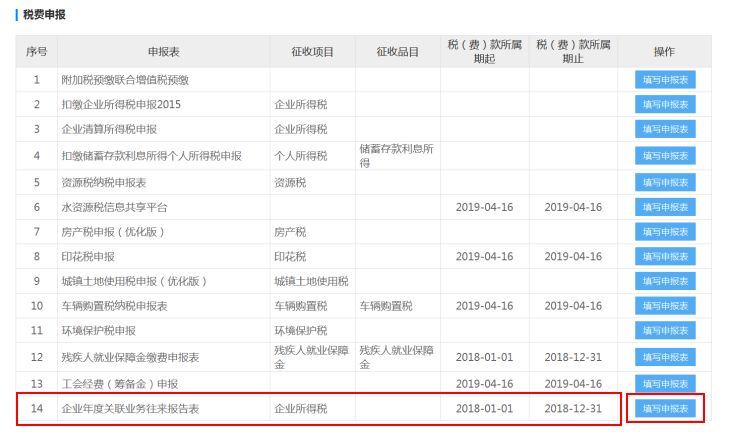
Task: Select the 扣缴企业所得税申报2015 form name
Action: tap(121, 105)
